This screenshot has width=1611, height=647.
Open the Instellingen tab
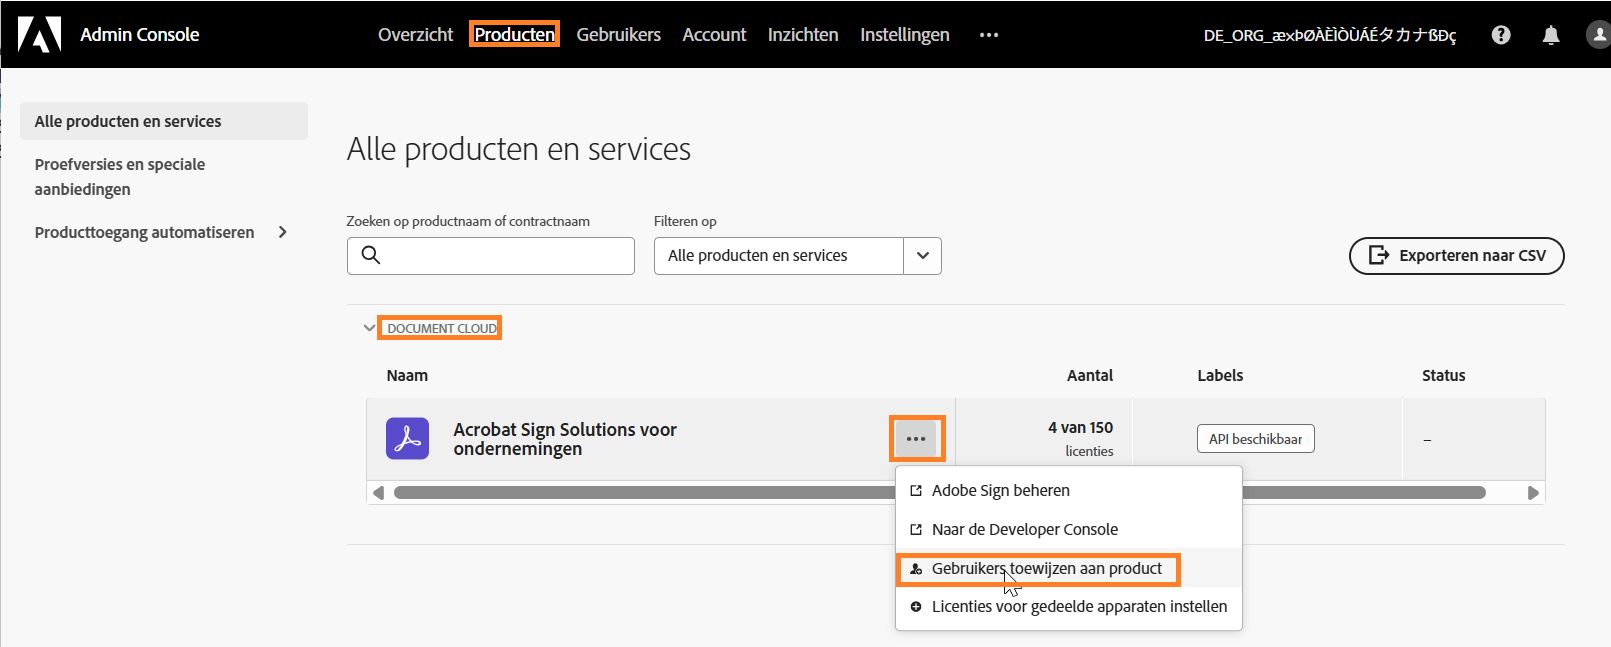[x=905, y=35]
